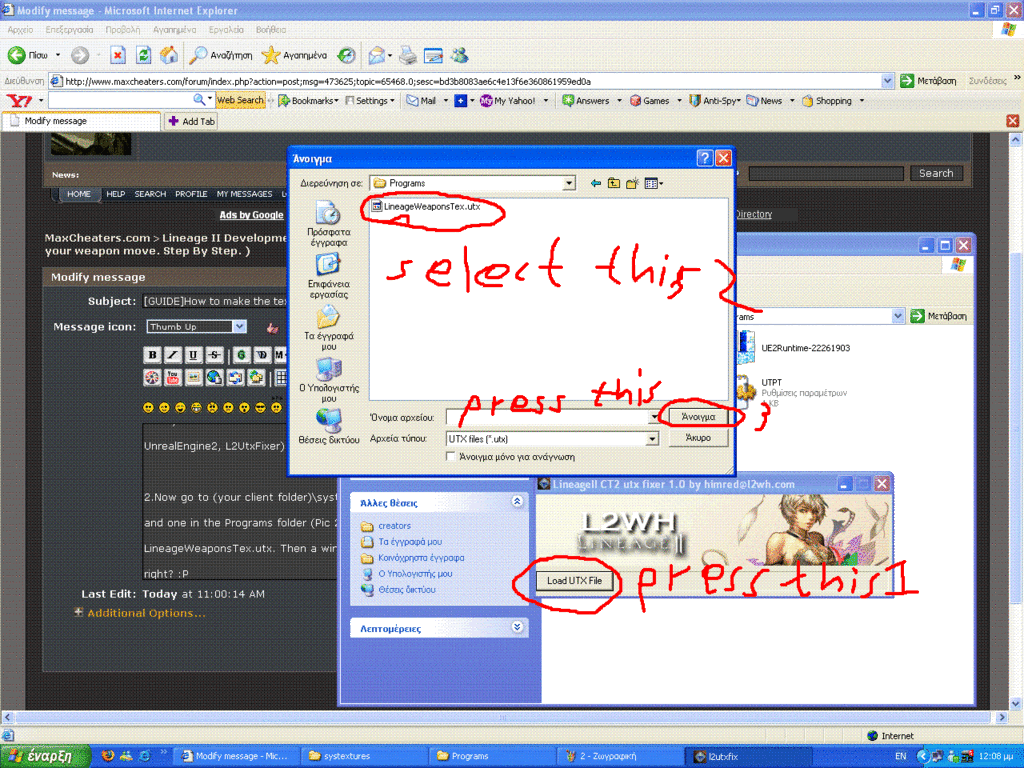Go back to previous folder in dialog

pyautogui.click(x=596, y=183)
